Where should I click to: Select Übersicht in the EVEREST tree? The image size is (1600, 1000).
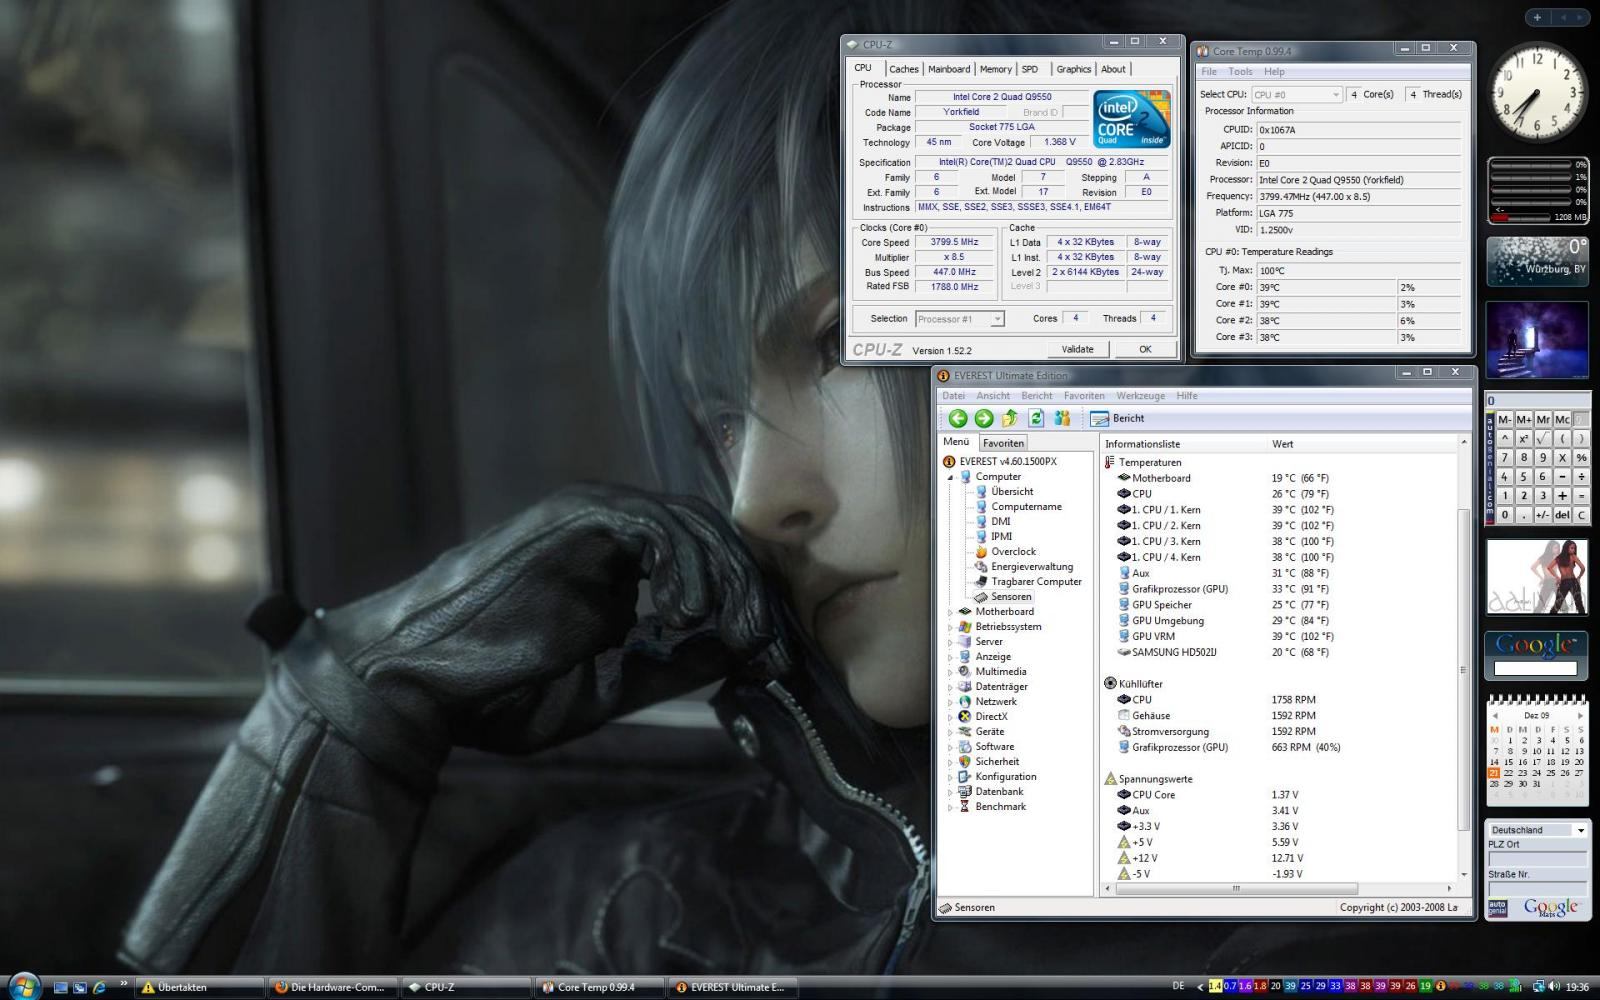tap(1012, 492)
